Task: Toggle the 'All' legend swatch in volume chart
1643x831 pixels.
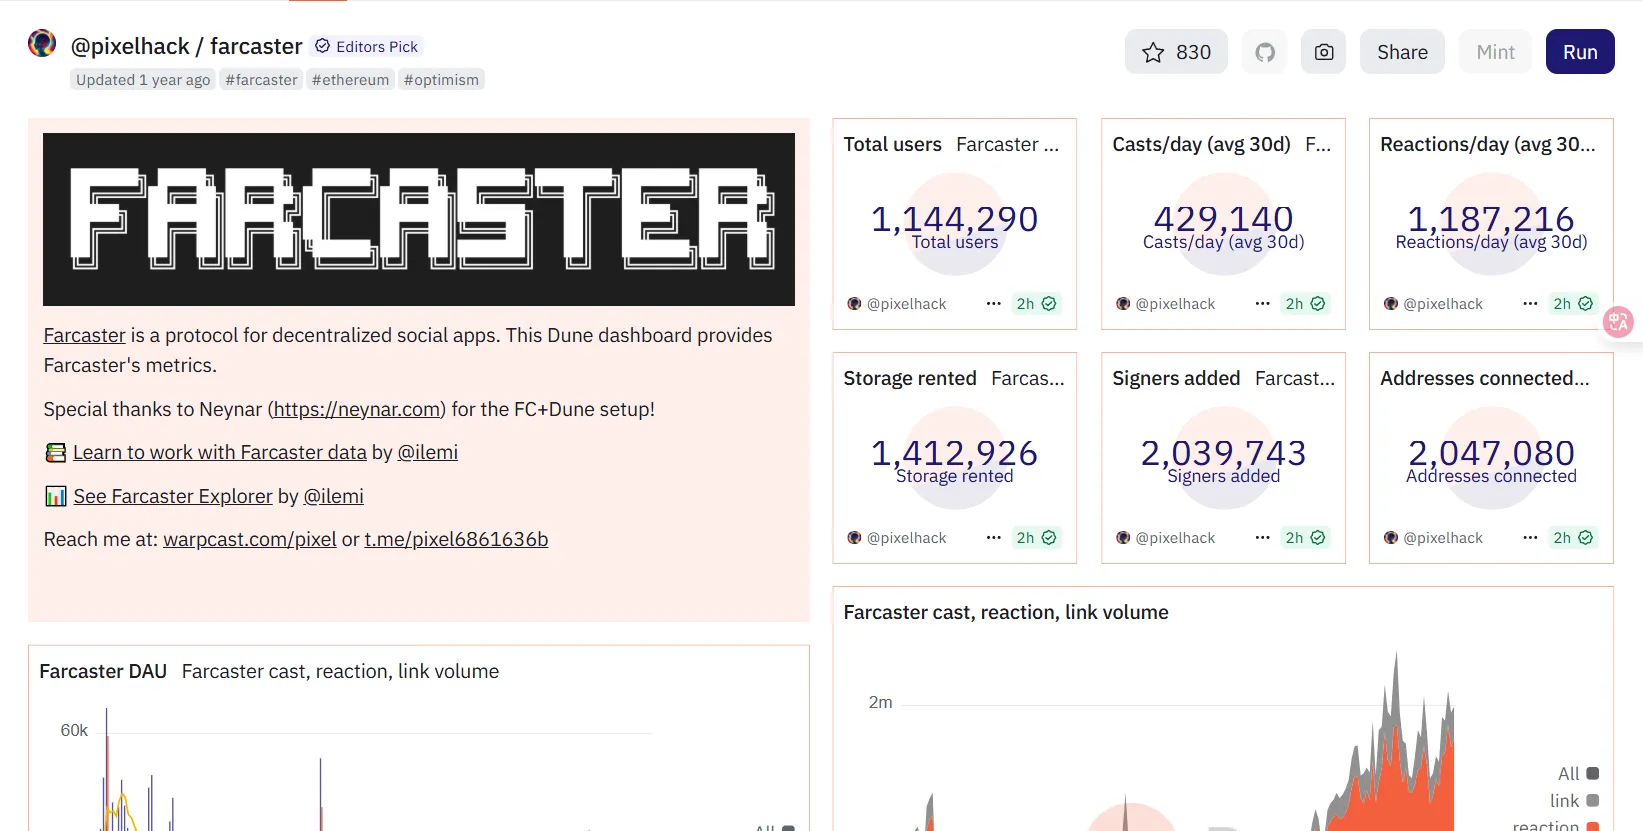Action: [x=1593, y=773]
